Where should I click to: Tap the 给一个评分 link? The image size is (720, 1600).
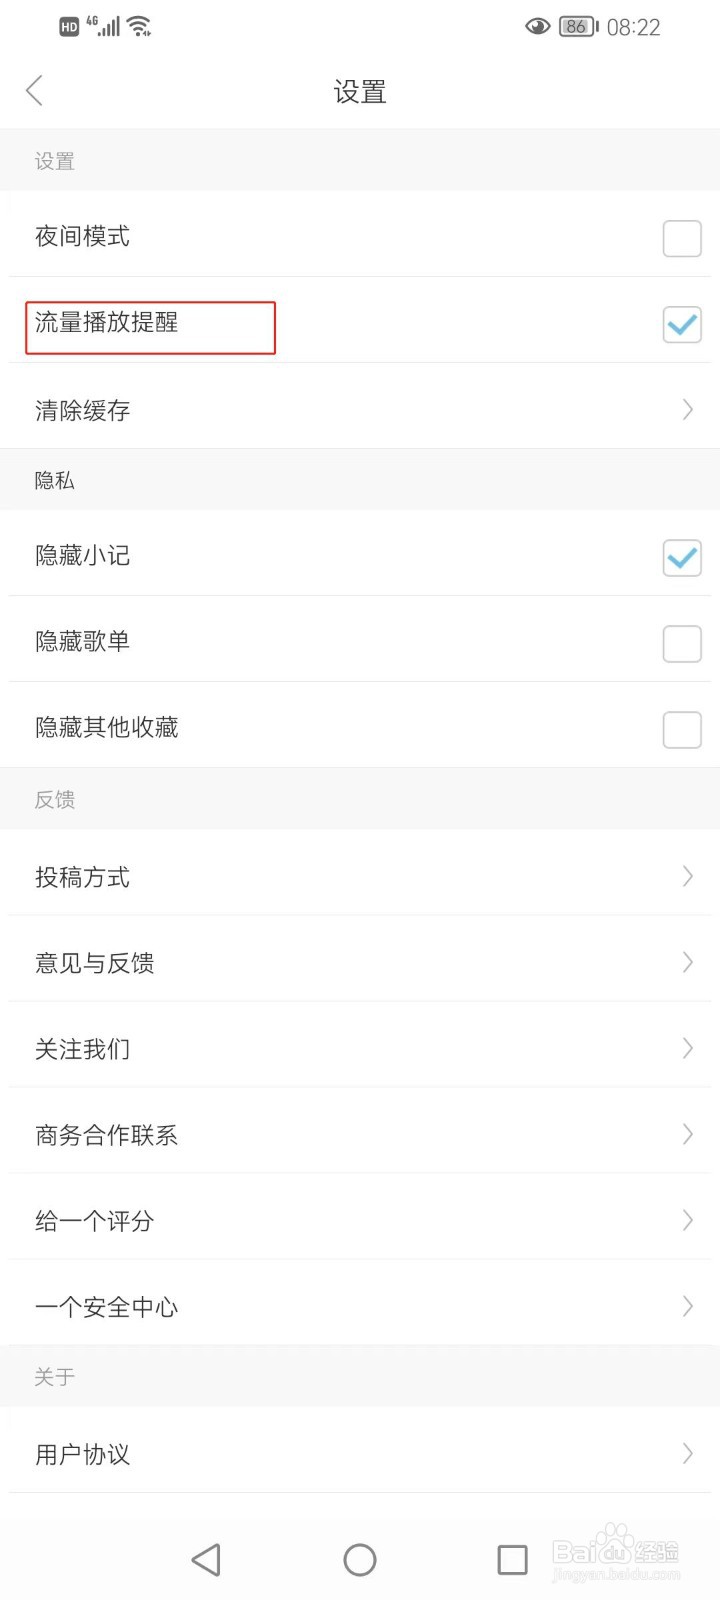(95, 1221)
